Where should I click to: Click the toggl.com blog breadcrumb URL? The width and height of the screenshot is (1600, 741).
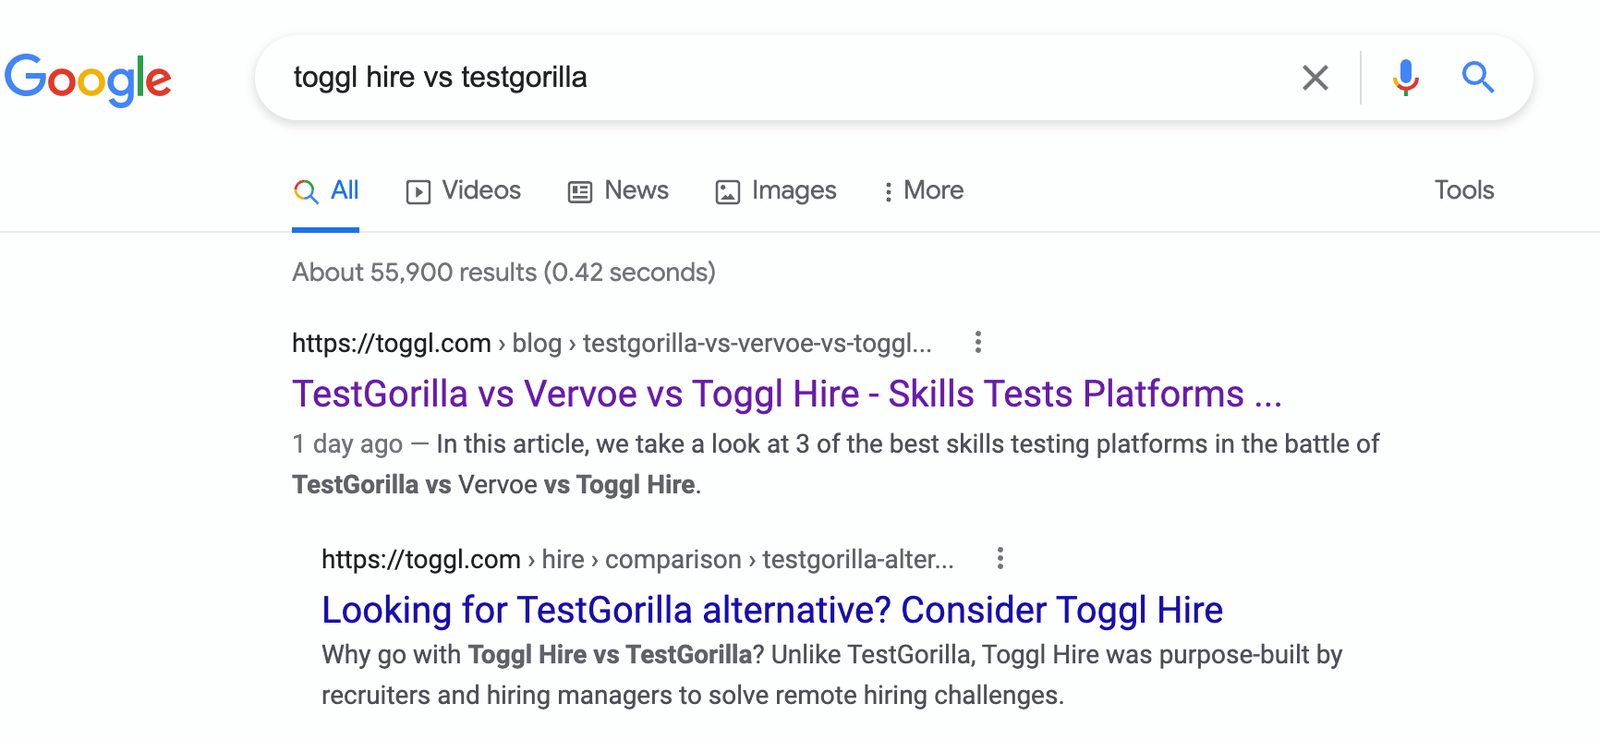click(612, 343)
